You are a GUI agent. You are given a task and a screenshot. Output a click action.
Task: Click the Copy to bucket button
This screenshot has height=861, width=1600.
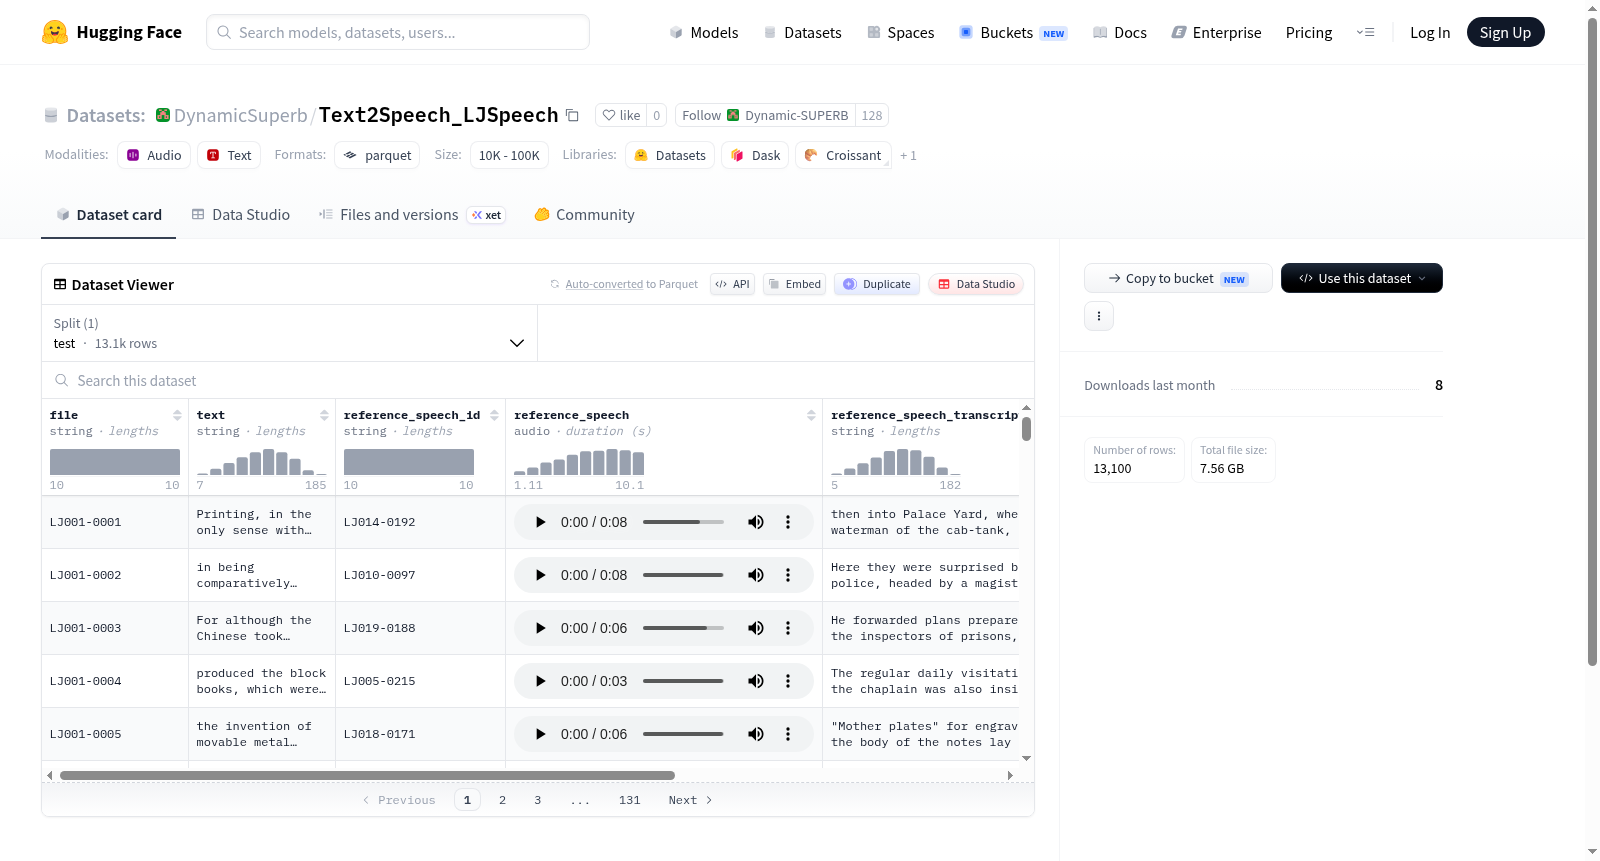1178,278
